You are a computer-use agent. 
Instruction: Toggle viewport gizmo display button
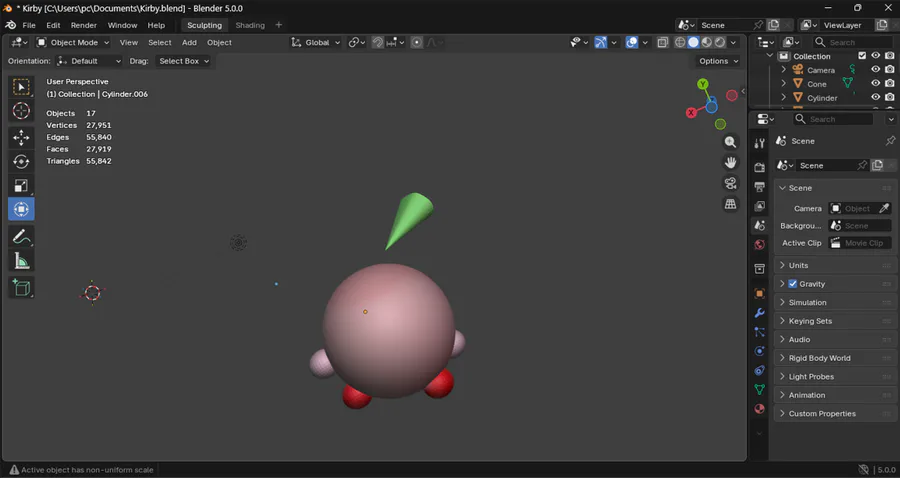(x=600, y=42)
